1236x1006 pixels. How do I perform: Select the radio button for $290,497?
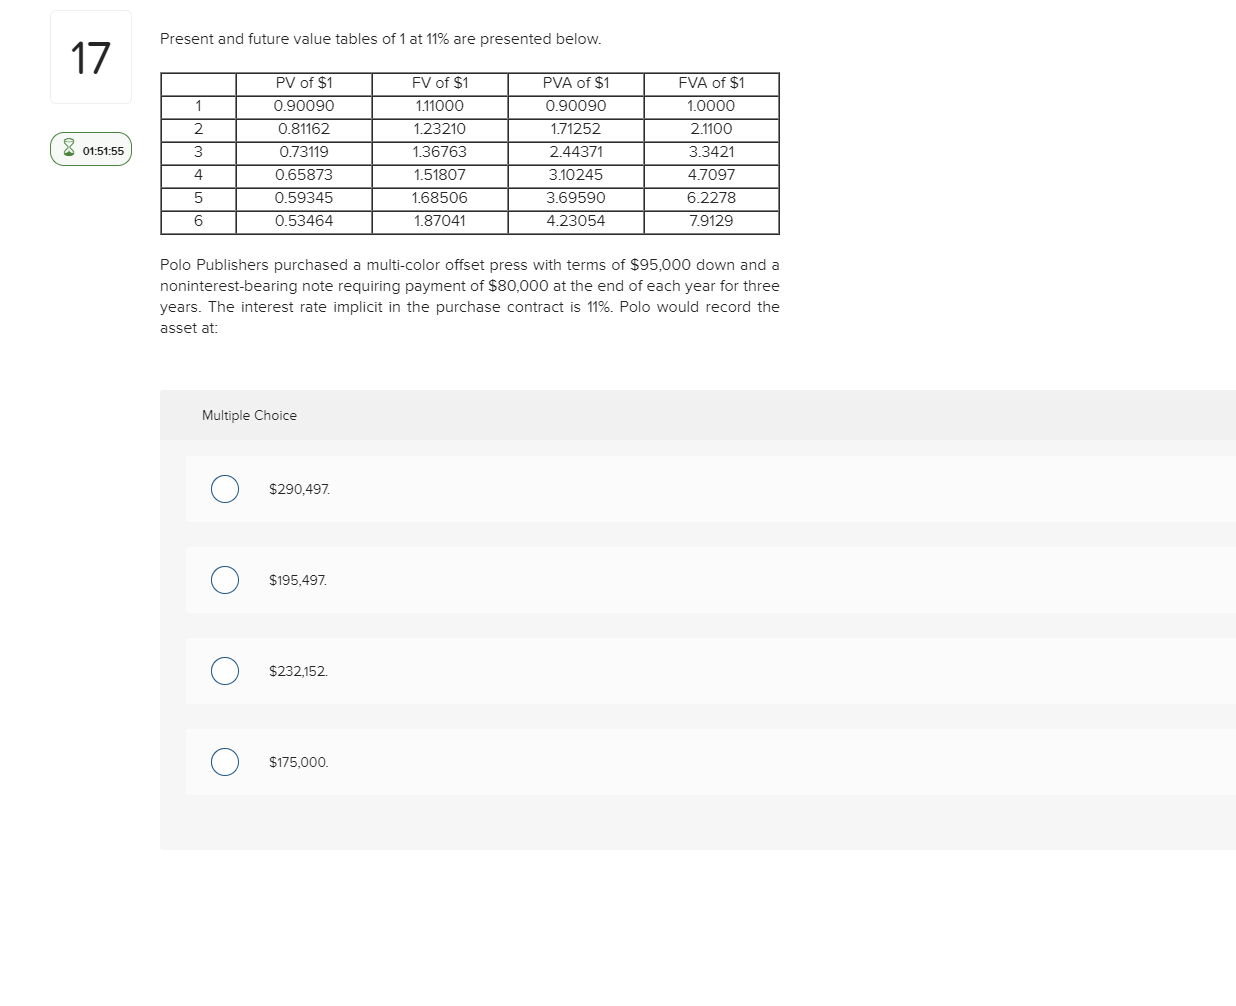[x=224, y=489]
